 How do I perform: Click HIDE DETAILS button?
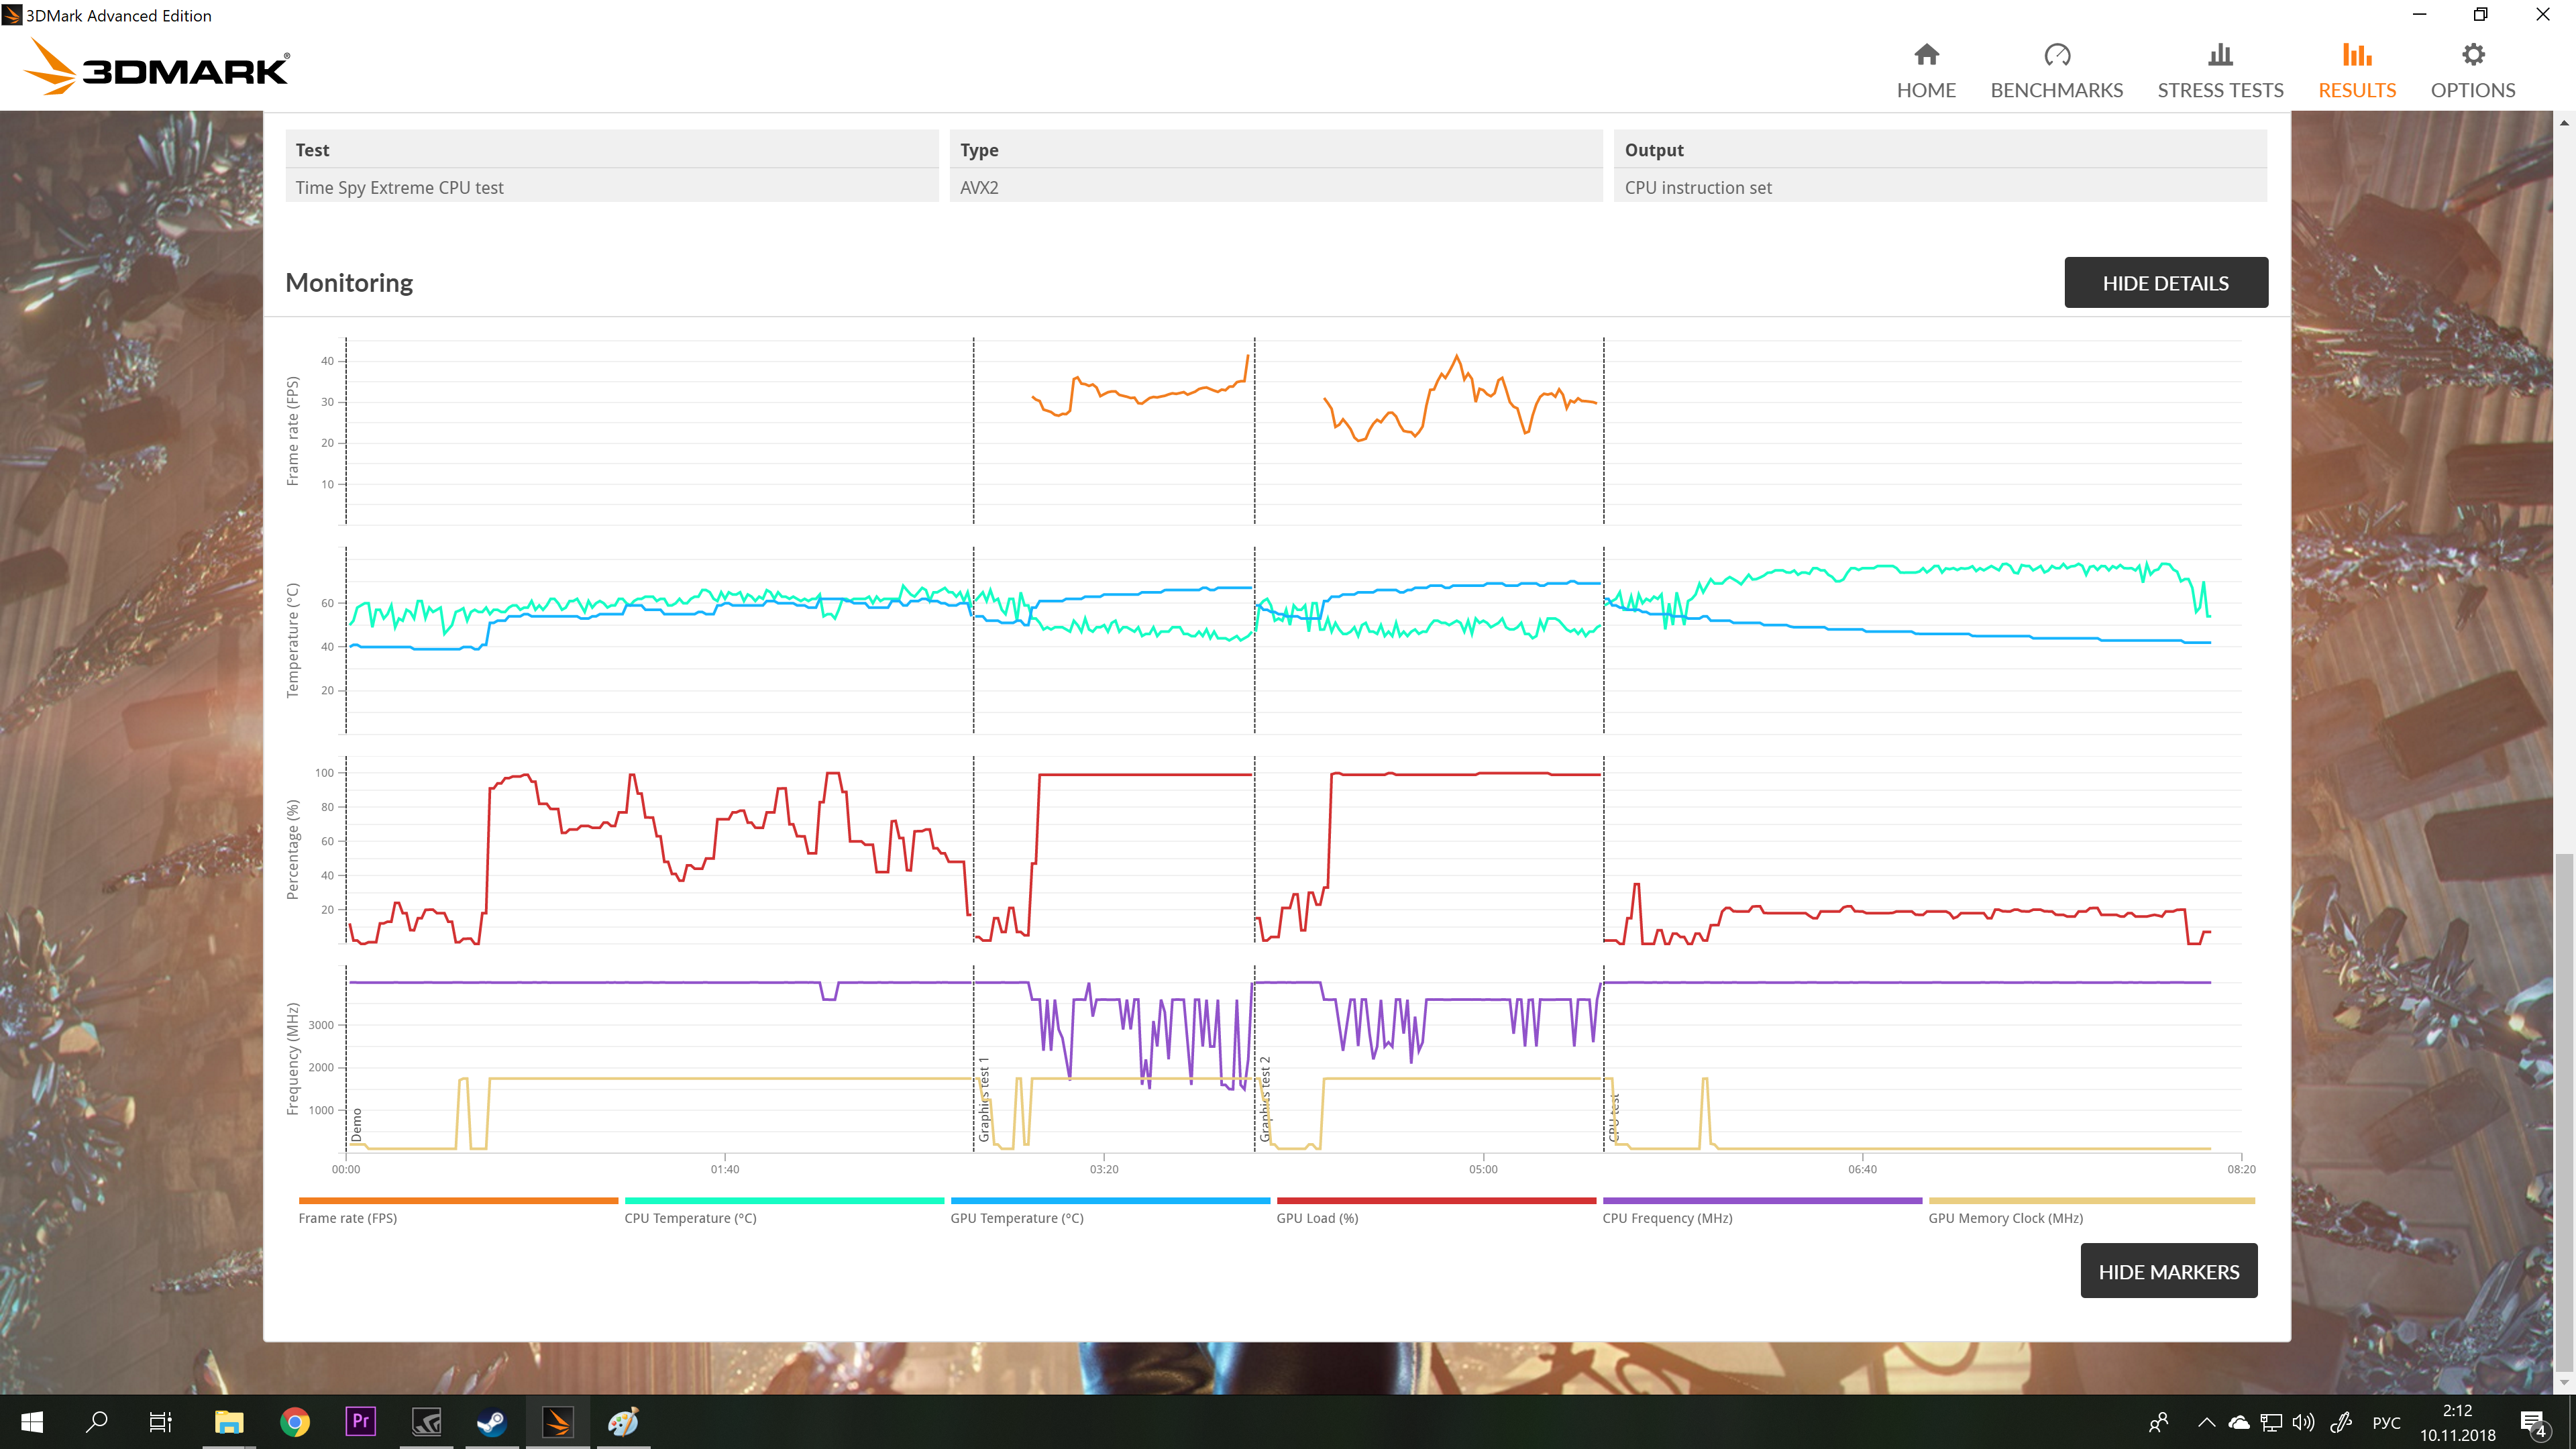2166,283
